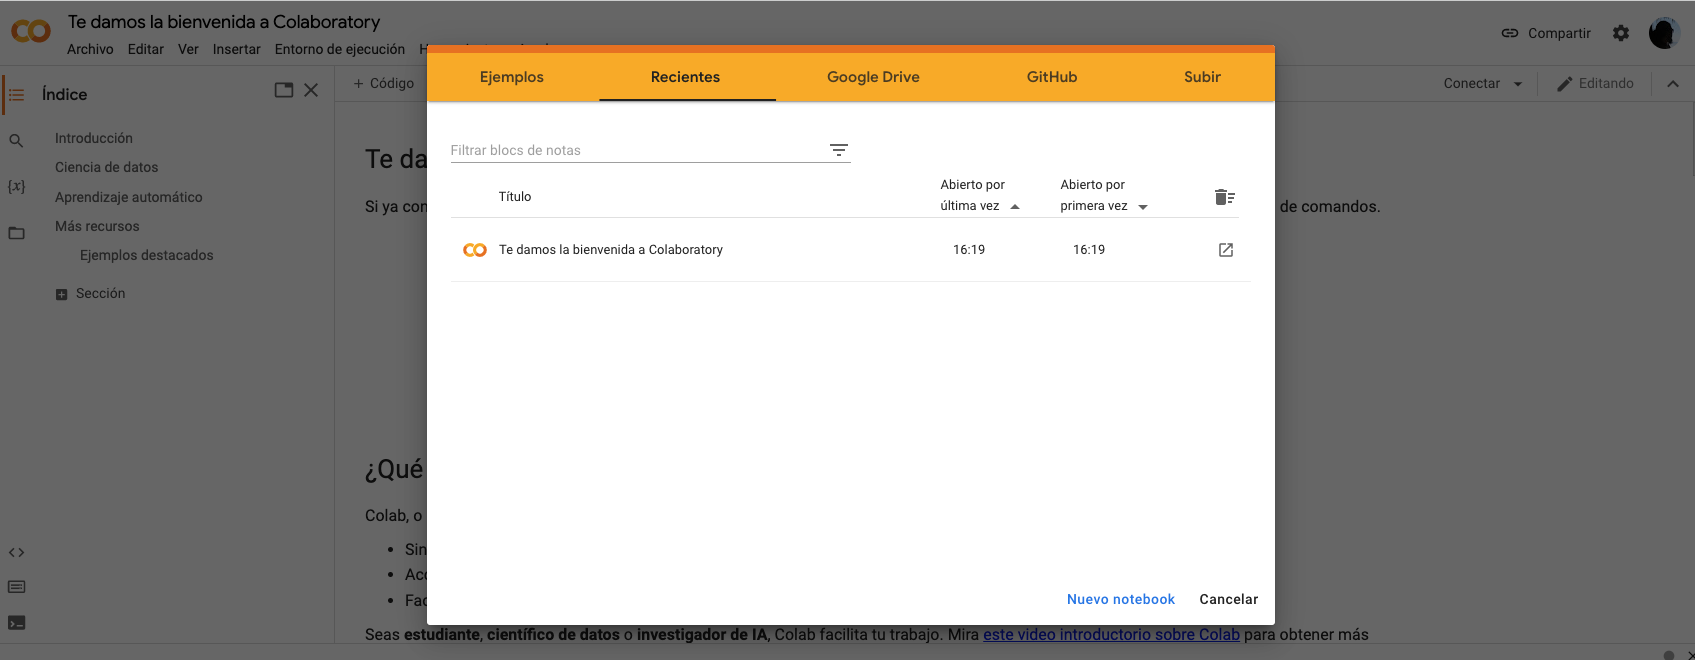This screenshot has height=660, width=1695.
Task: Pop the Índice panel out to new tab
Action: click(x=284, y=90)
